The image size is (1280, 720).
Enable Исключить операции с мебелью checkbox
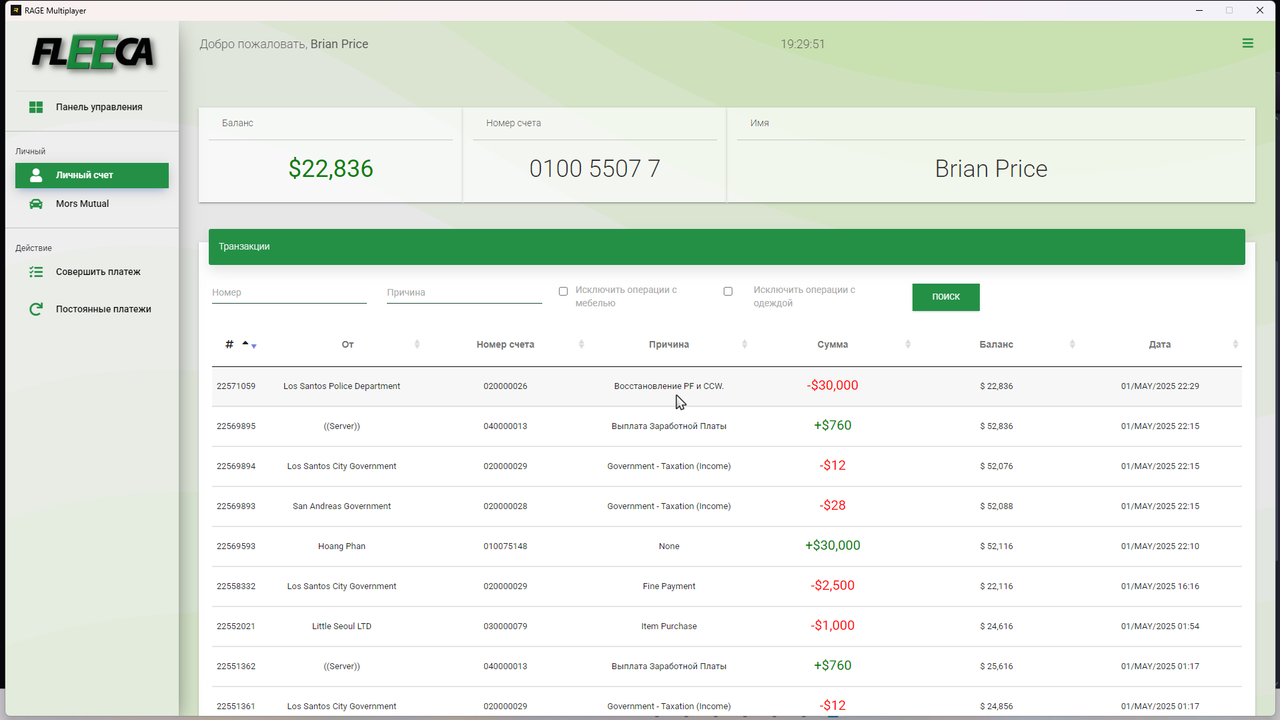[563, 291]
